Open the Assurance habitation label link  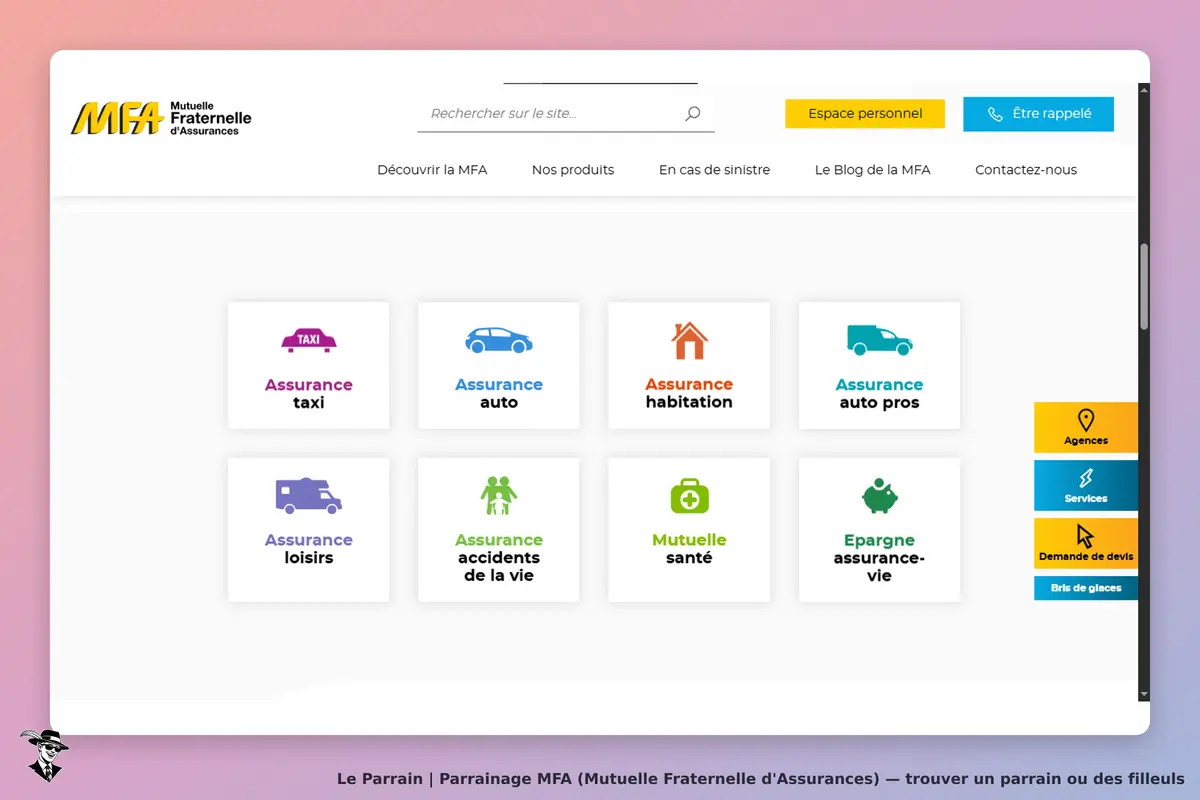689,393
